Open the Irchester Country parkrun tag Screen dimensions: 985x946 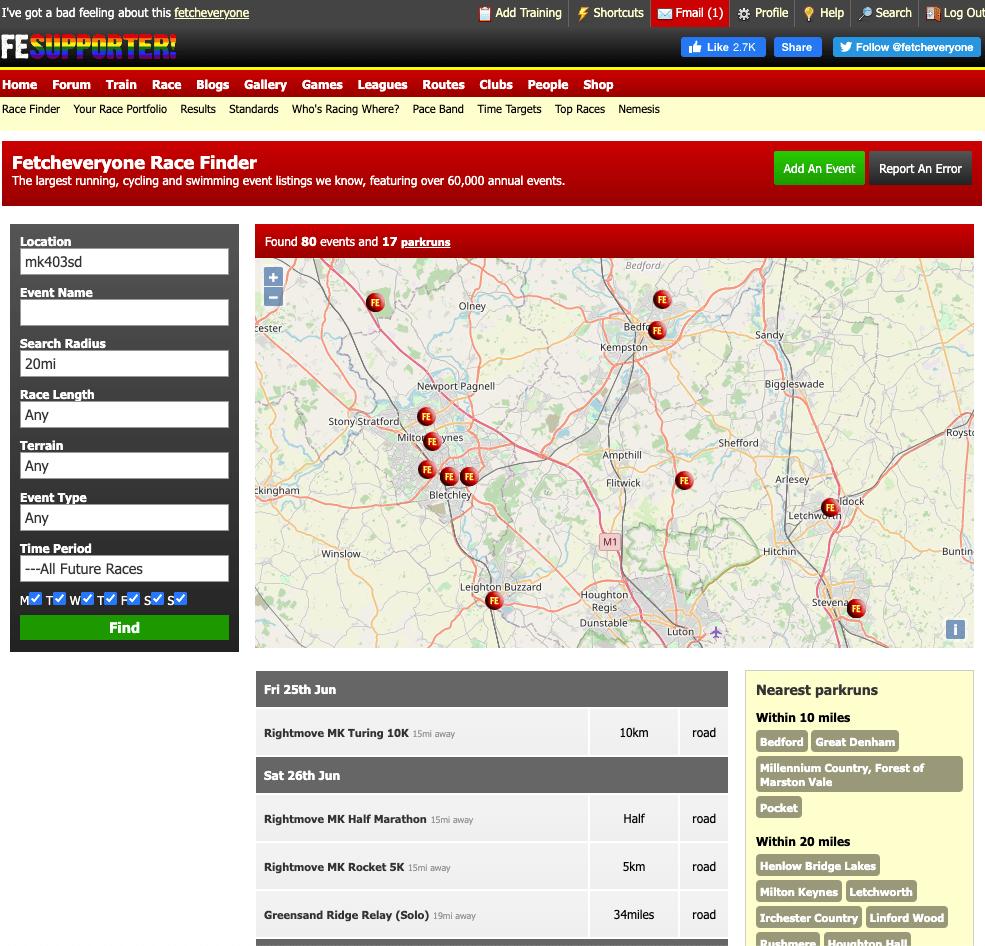(x=808, y=918)
